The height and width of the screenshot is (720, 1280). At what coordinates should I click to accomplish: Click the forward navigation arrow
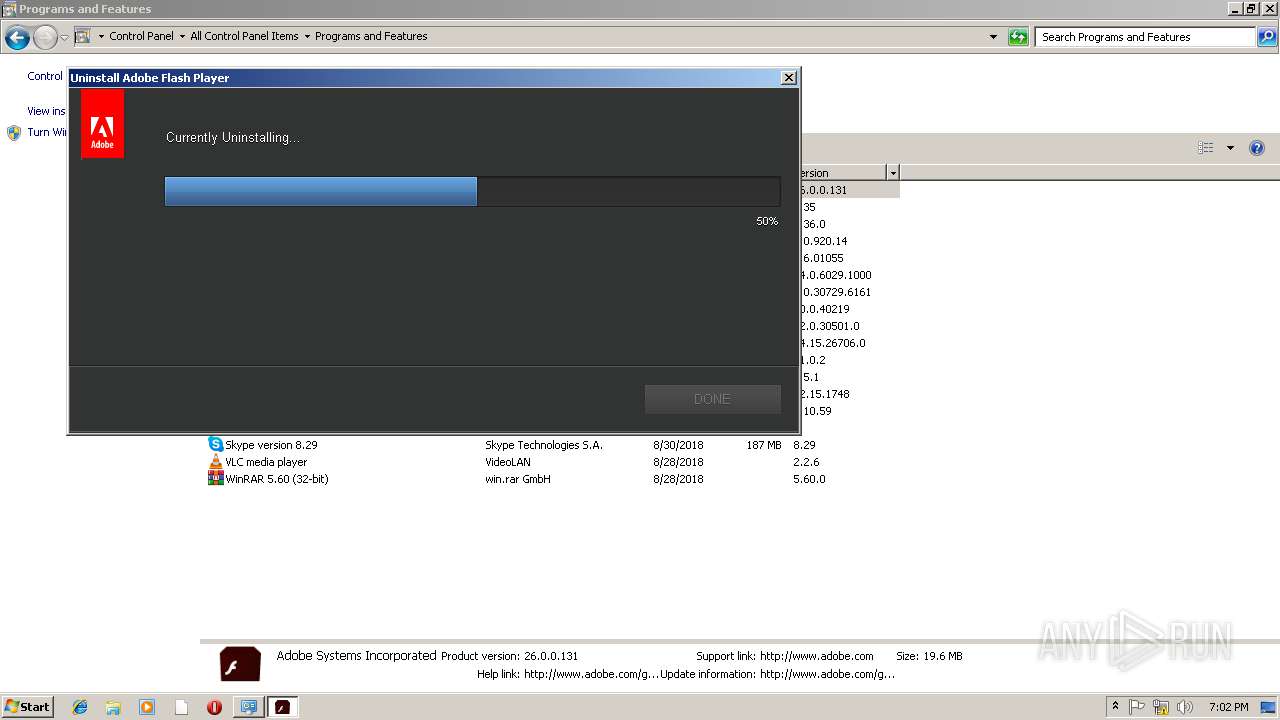(x=45, y=38)
